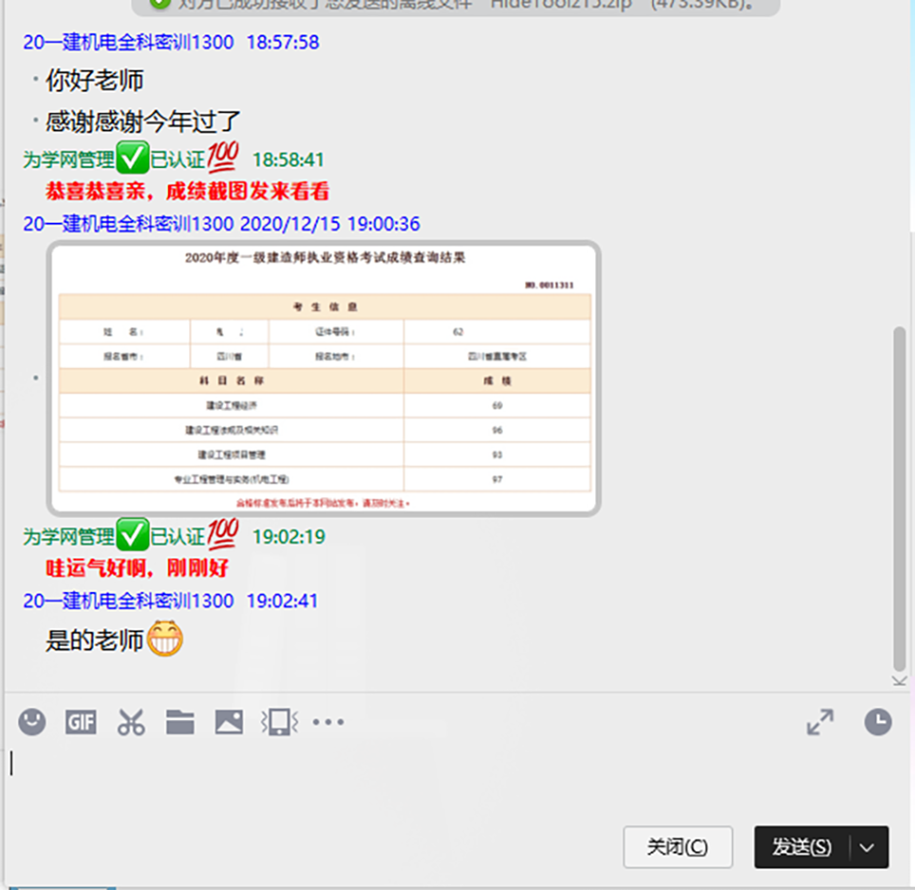The height and width of the screenshot is (890, 915).
Task: Click the 发送(S) send button
Action: [802, 847]
